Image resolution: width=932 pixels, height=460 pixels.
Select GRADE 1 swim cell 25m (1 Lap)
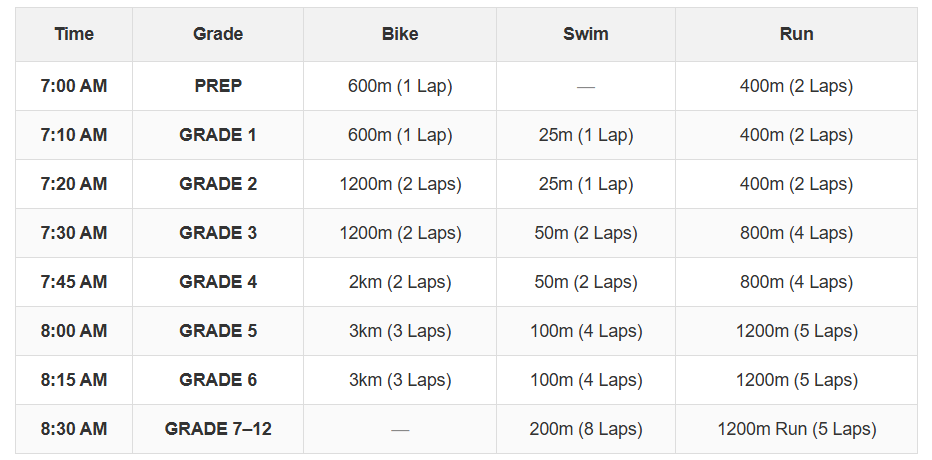[x=586, y=135]
